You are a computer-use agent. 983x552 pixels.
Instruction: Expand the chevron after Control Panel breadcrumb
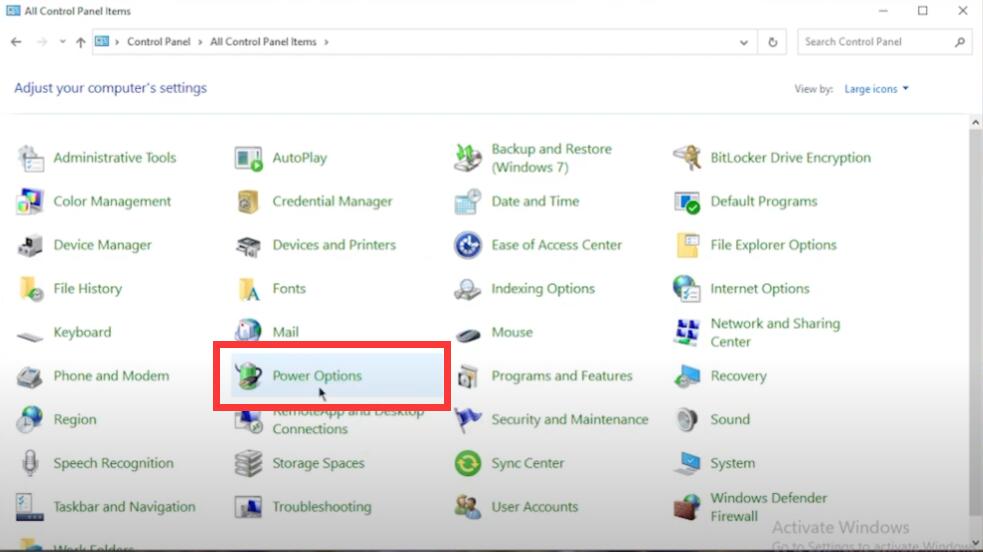click(200, 42)
